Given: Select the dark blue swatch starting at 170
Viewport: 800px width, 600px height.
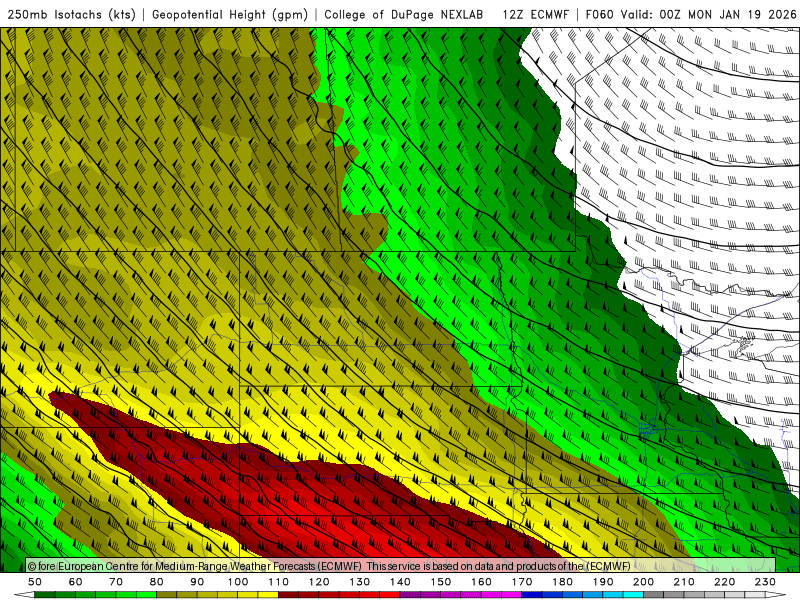Looking at the screenshot, I should pos(532,595).
